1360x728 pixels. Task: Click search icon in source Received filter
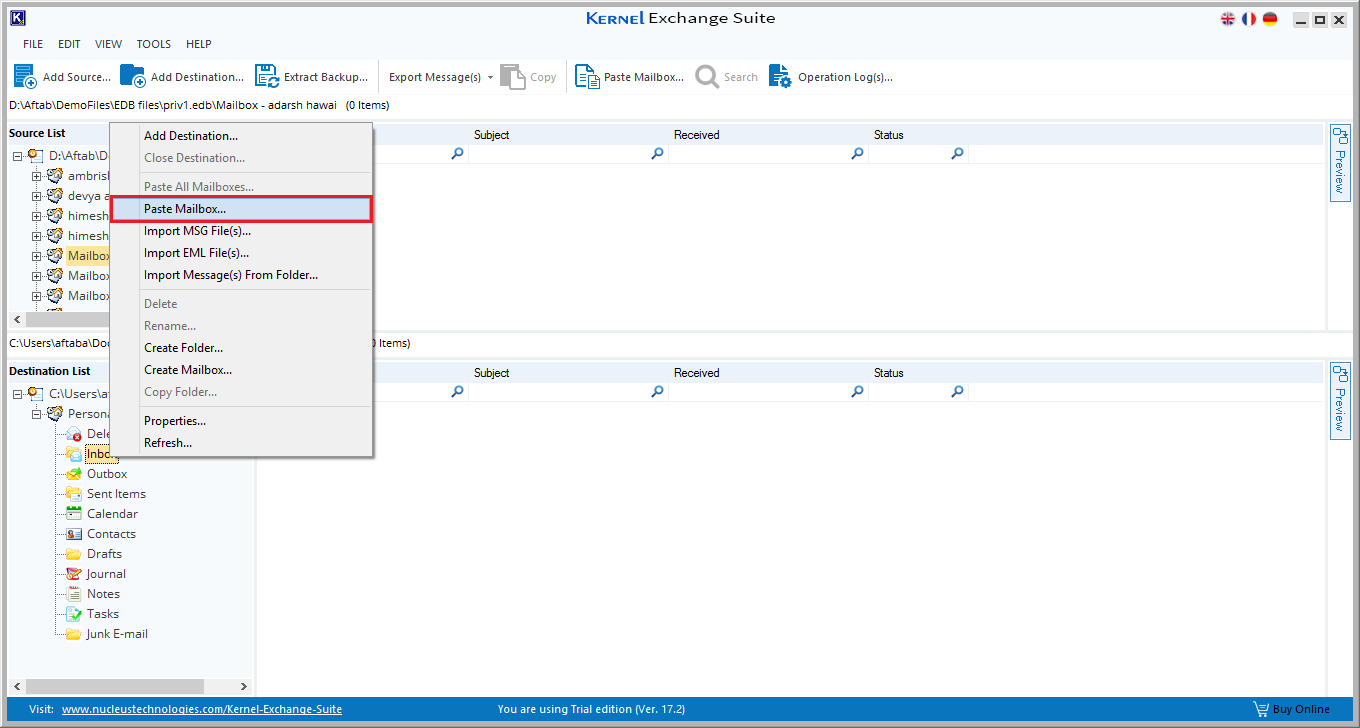click(858, 154)
